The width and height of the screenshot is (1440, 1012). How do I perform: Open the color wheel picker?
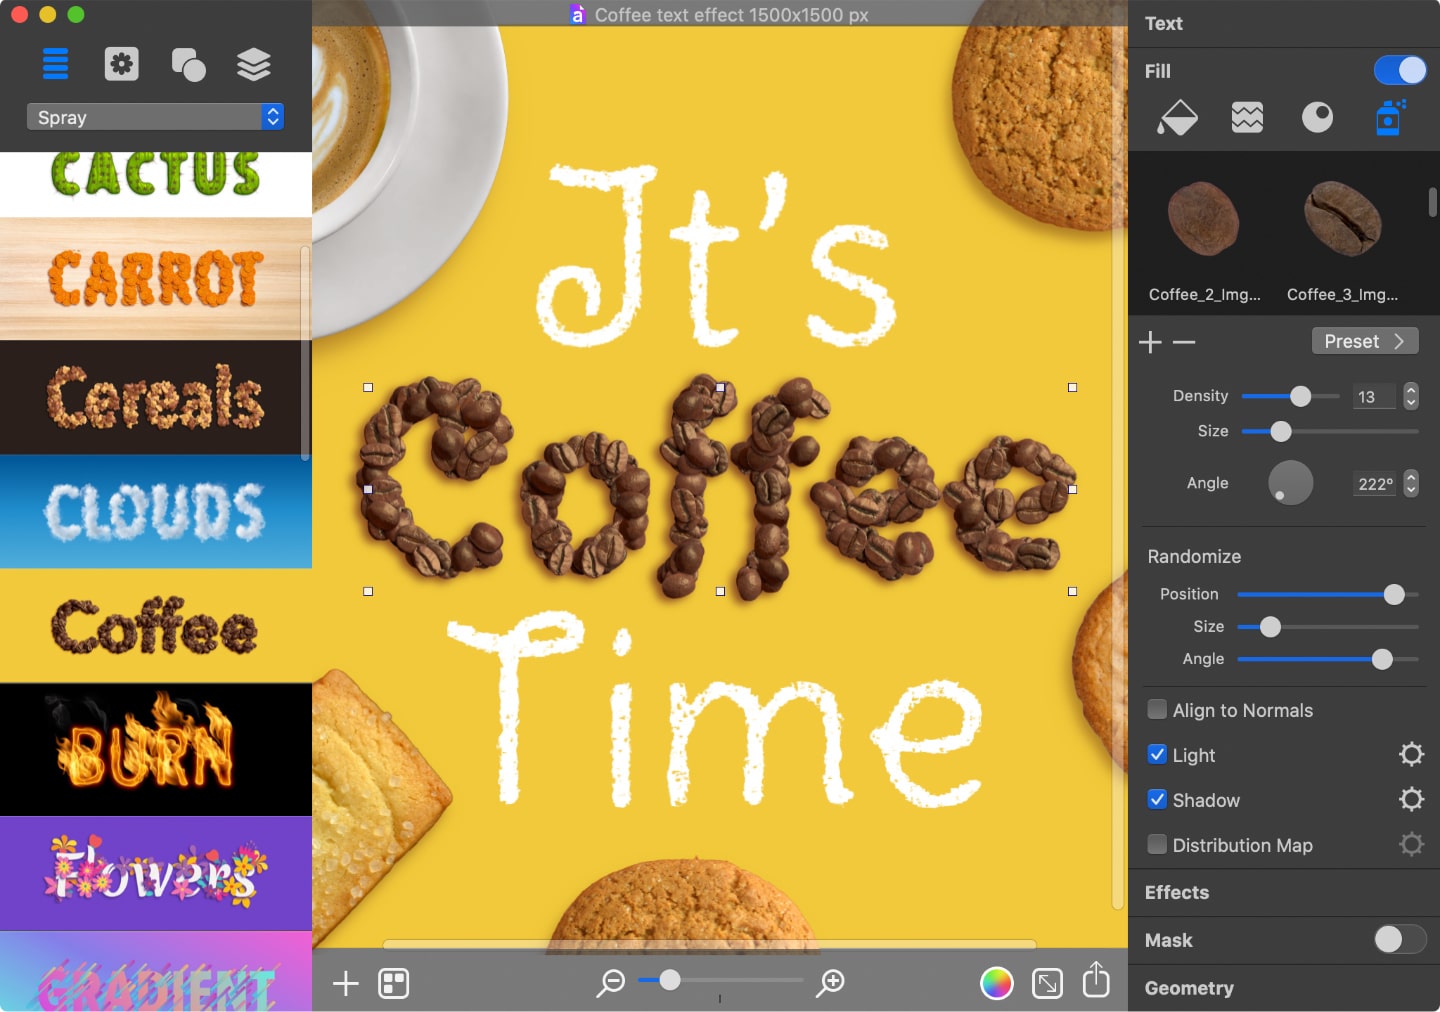pyautogui.click(x=997, y=984)
